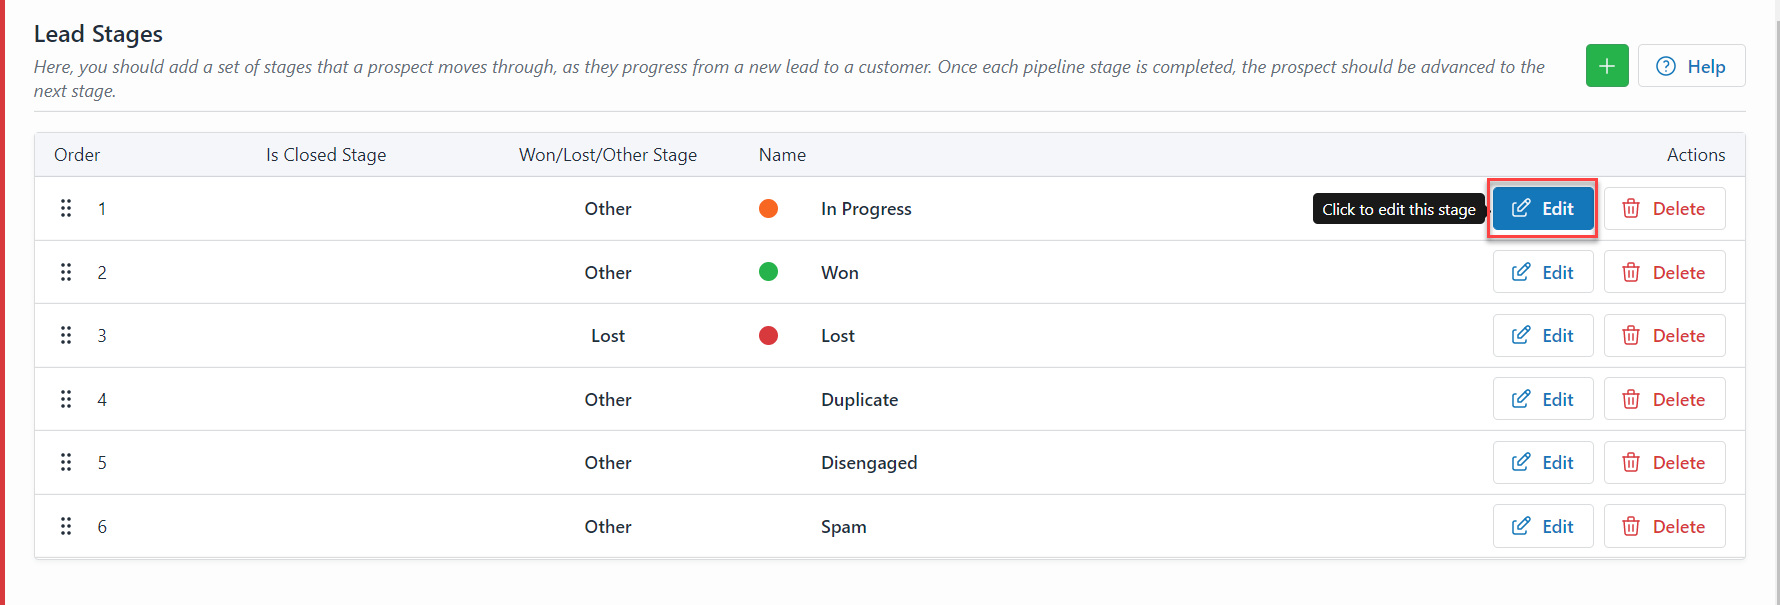Edit the Won stage
1780x605 pixels.
coord(1542,272)
